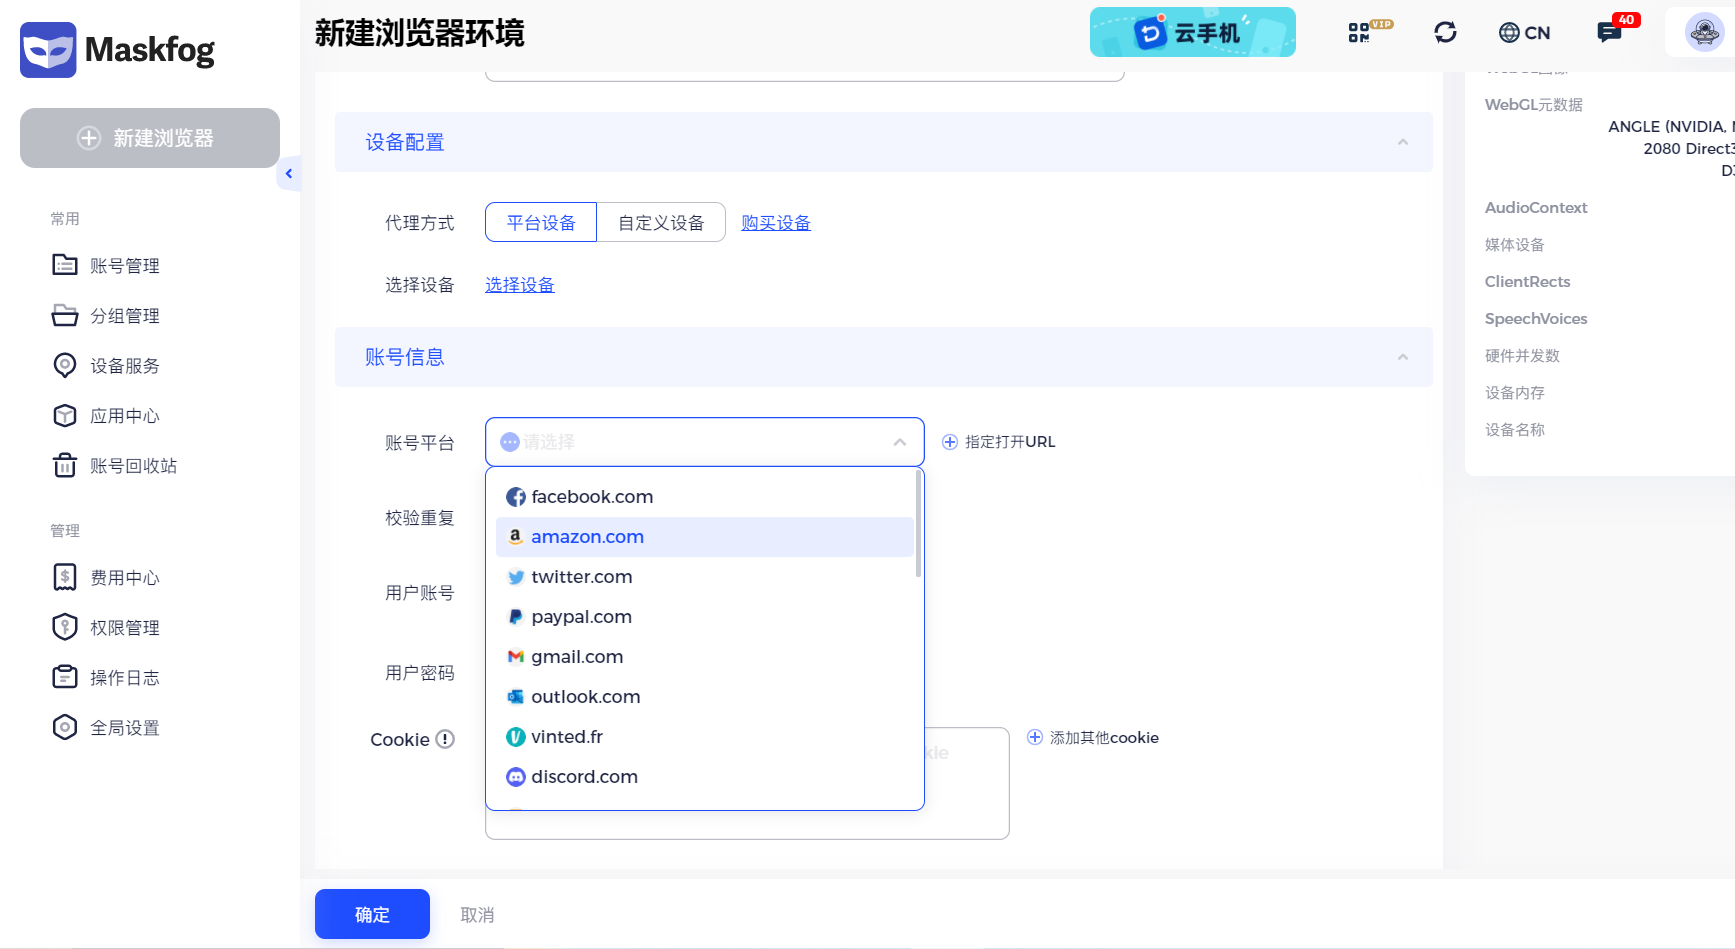Choose vinted.fr from platform list
The image size is (1735, 949).
pos(704,737)
